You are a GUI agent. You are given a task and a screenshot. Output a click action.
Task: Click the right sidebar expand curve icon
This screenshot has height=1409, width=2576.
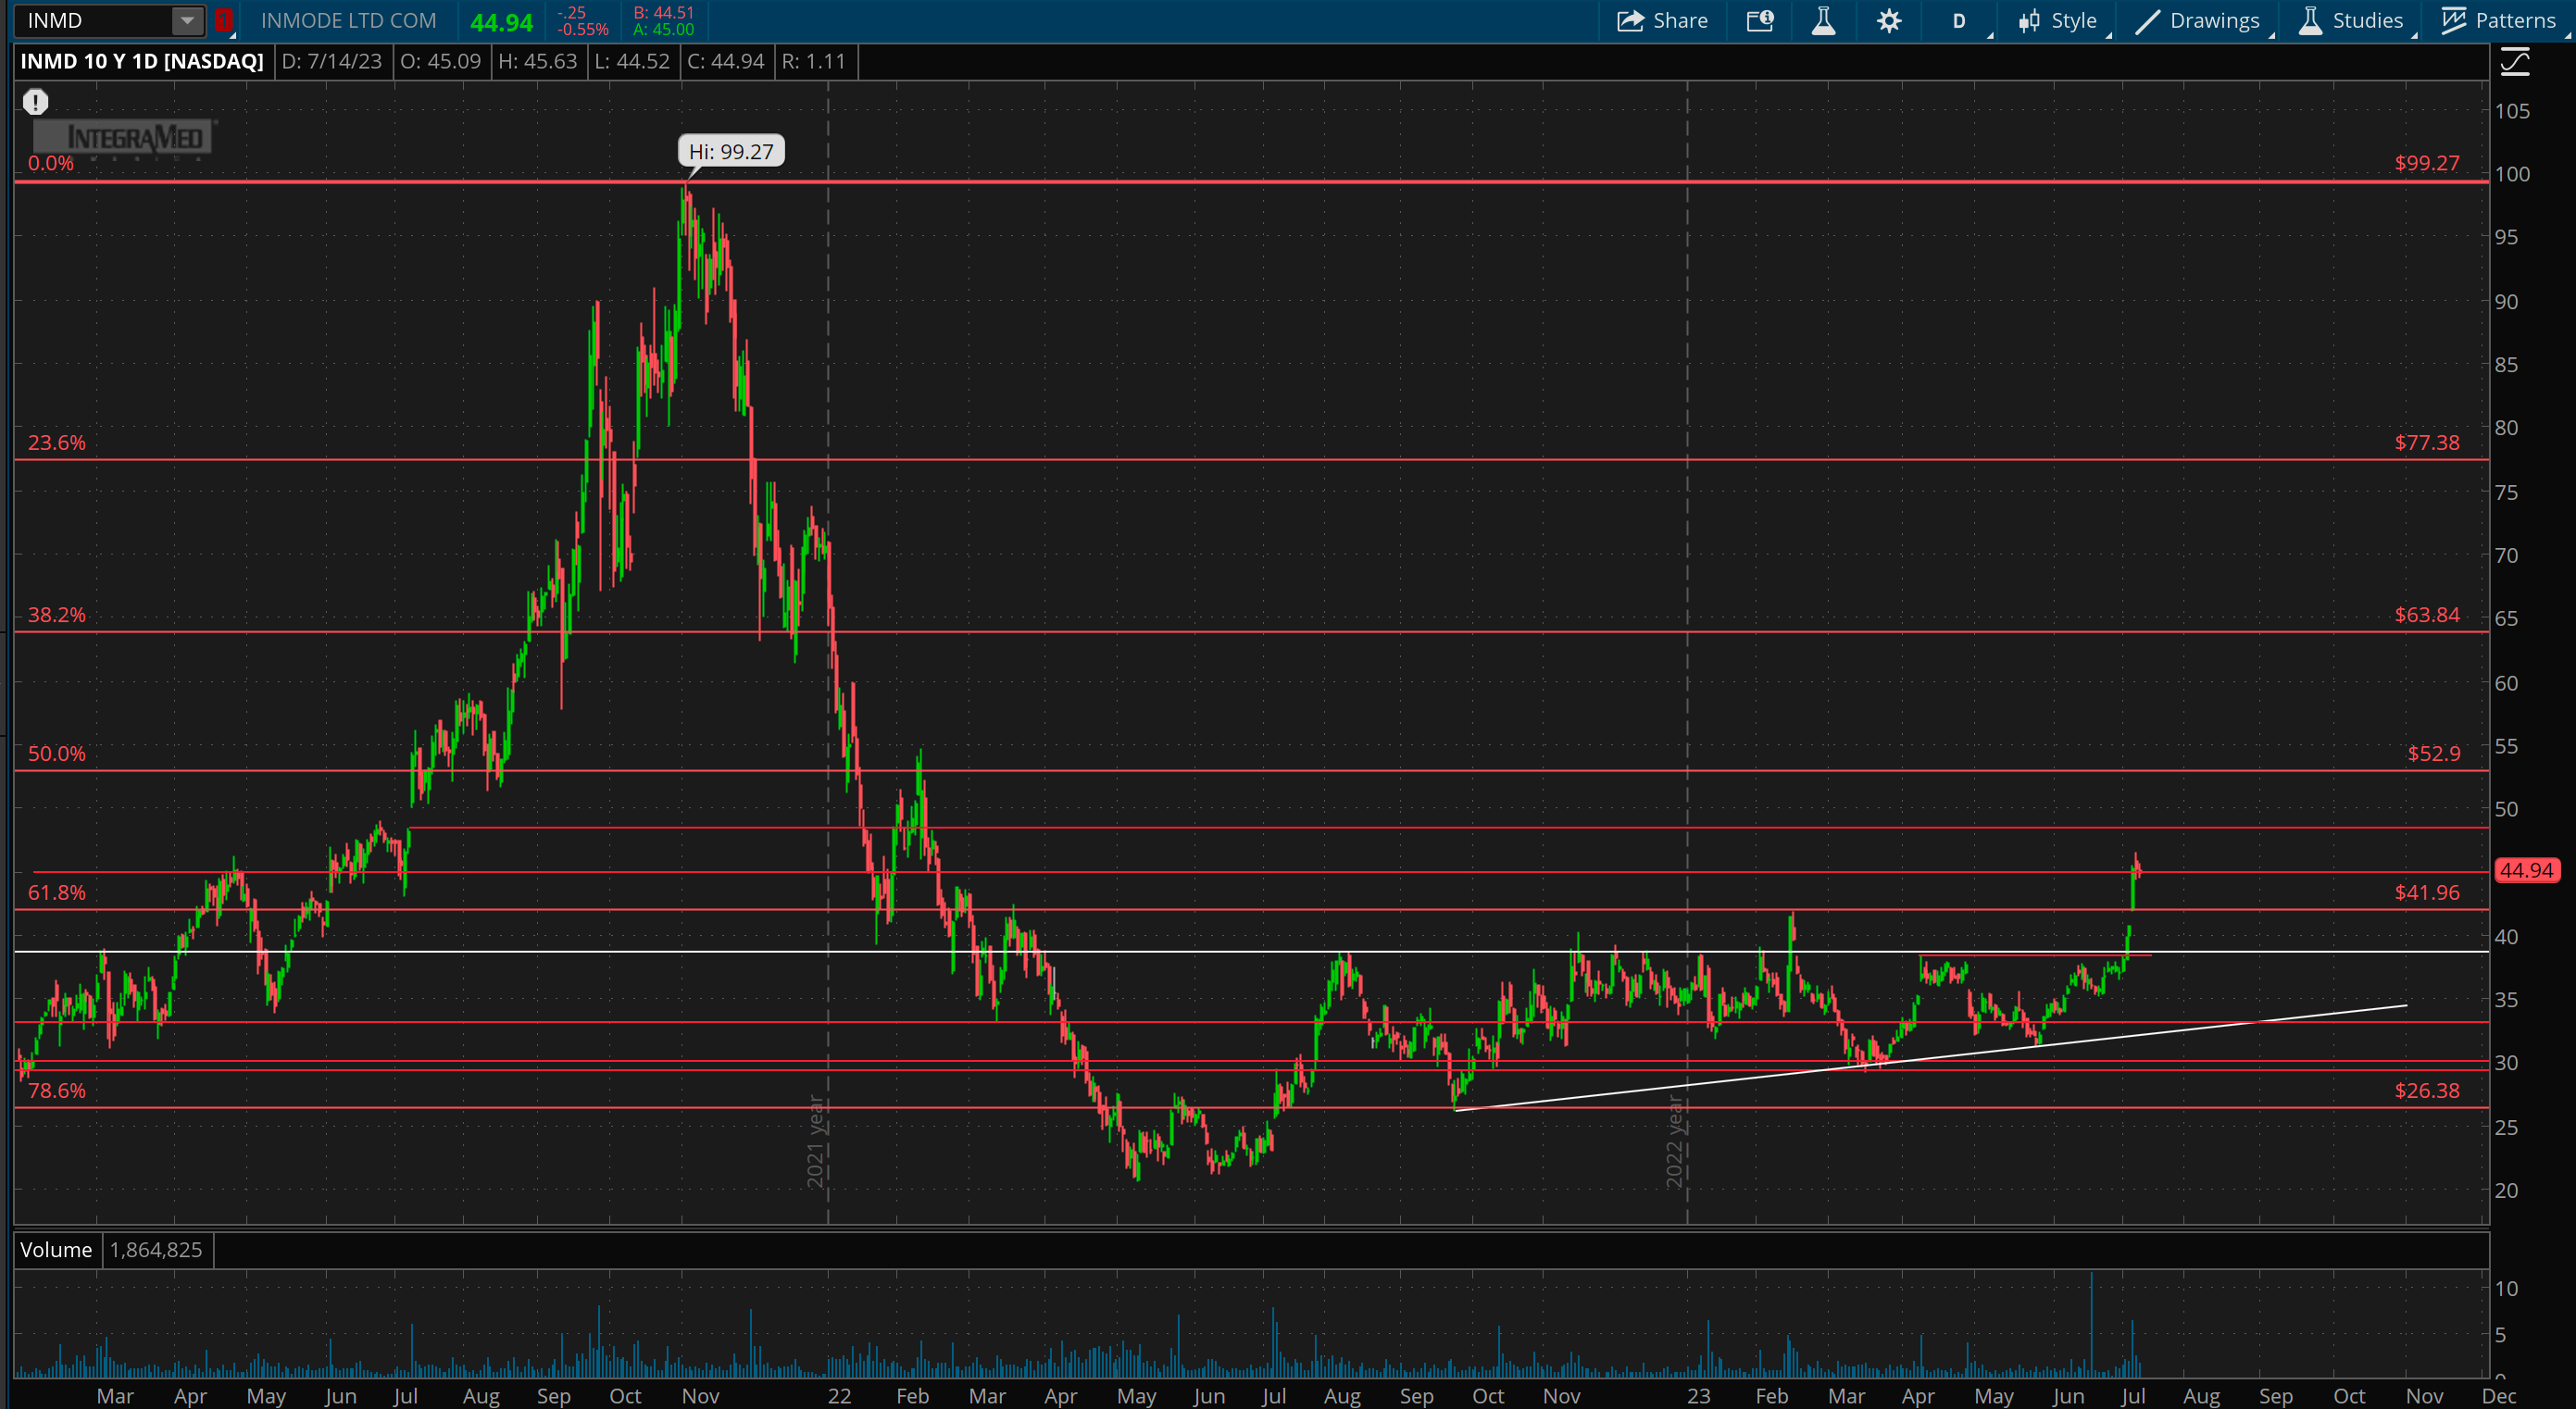pos(2515,63)
